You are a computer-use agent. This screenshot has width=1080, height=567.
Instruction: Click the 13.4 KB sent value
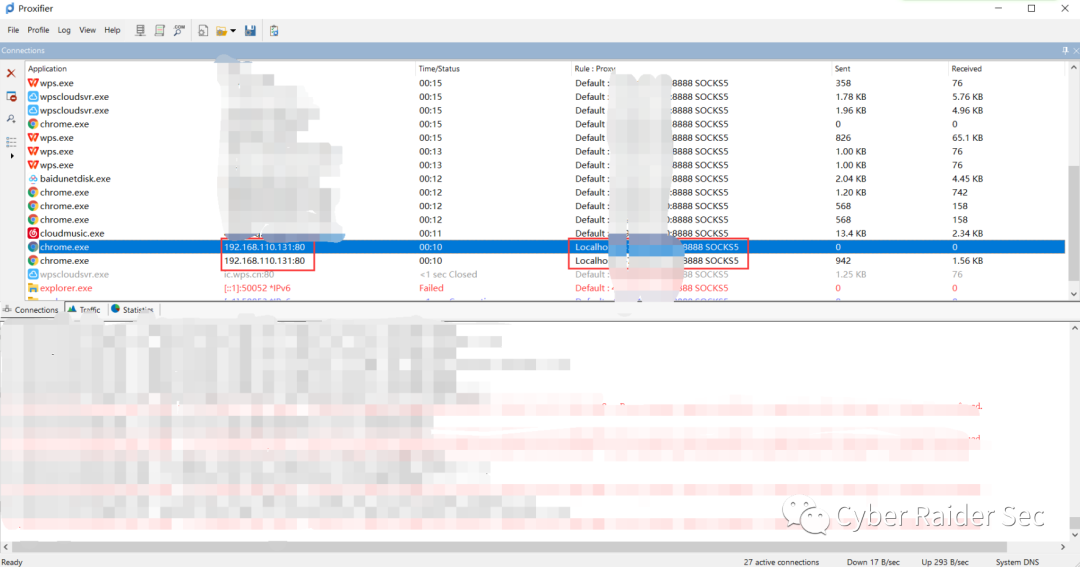point(851,234)
